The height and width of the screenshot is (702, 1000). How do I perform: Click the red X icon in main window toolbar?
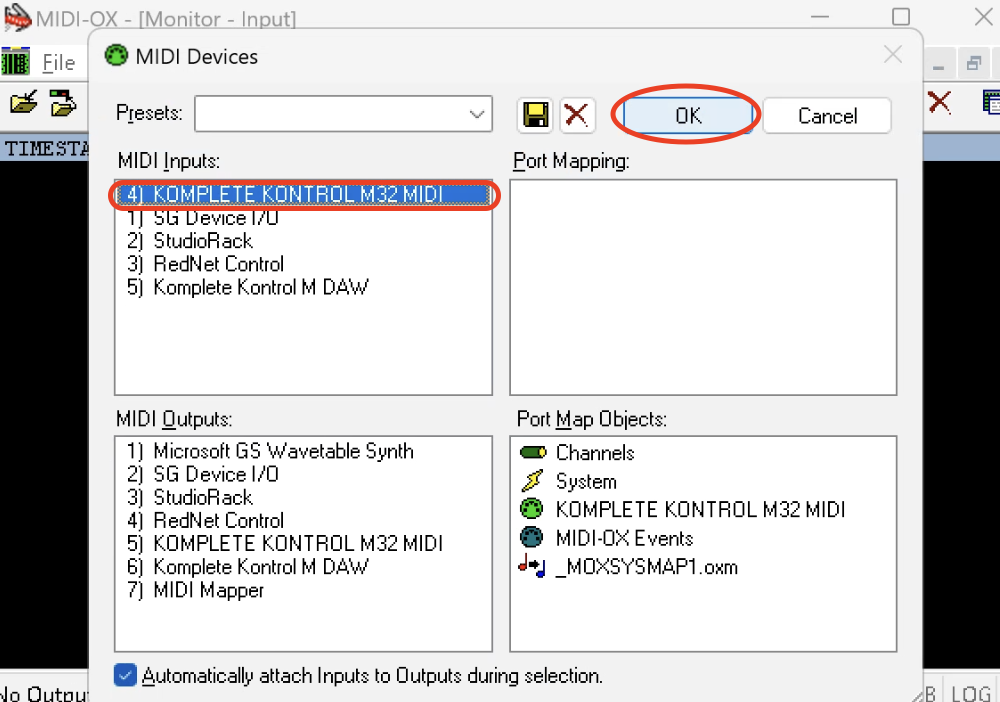pyautogui.click(x=939, y=102)
